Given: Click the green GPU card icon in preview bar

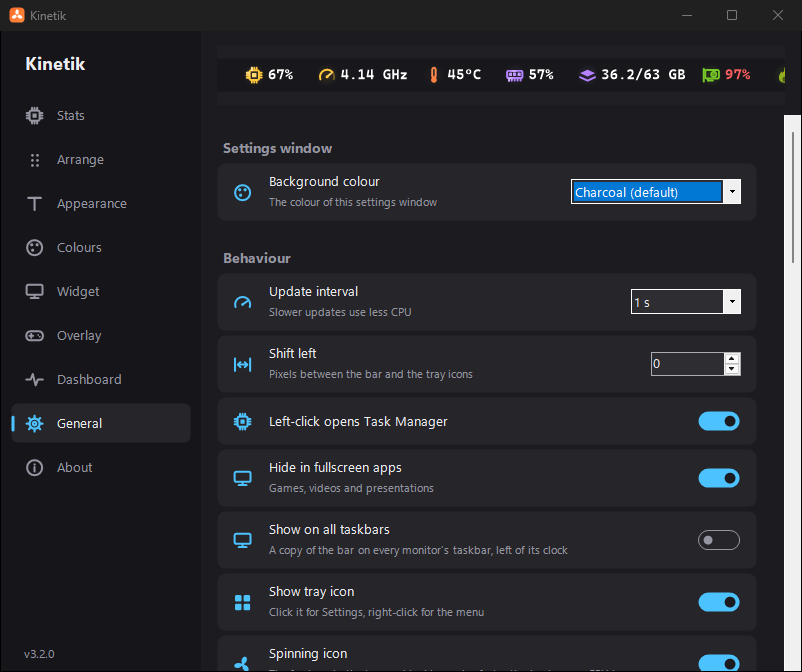Looking at the screenshot, I should tap(711, 75).
